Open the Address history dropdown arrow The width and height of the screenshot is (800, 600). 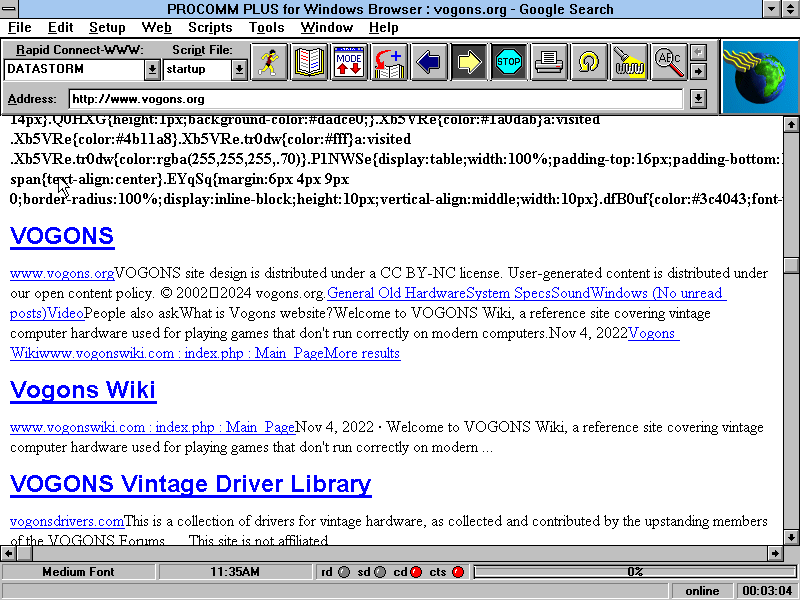[698, 98]
